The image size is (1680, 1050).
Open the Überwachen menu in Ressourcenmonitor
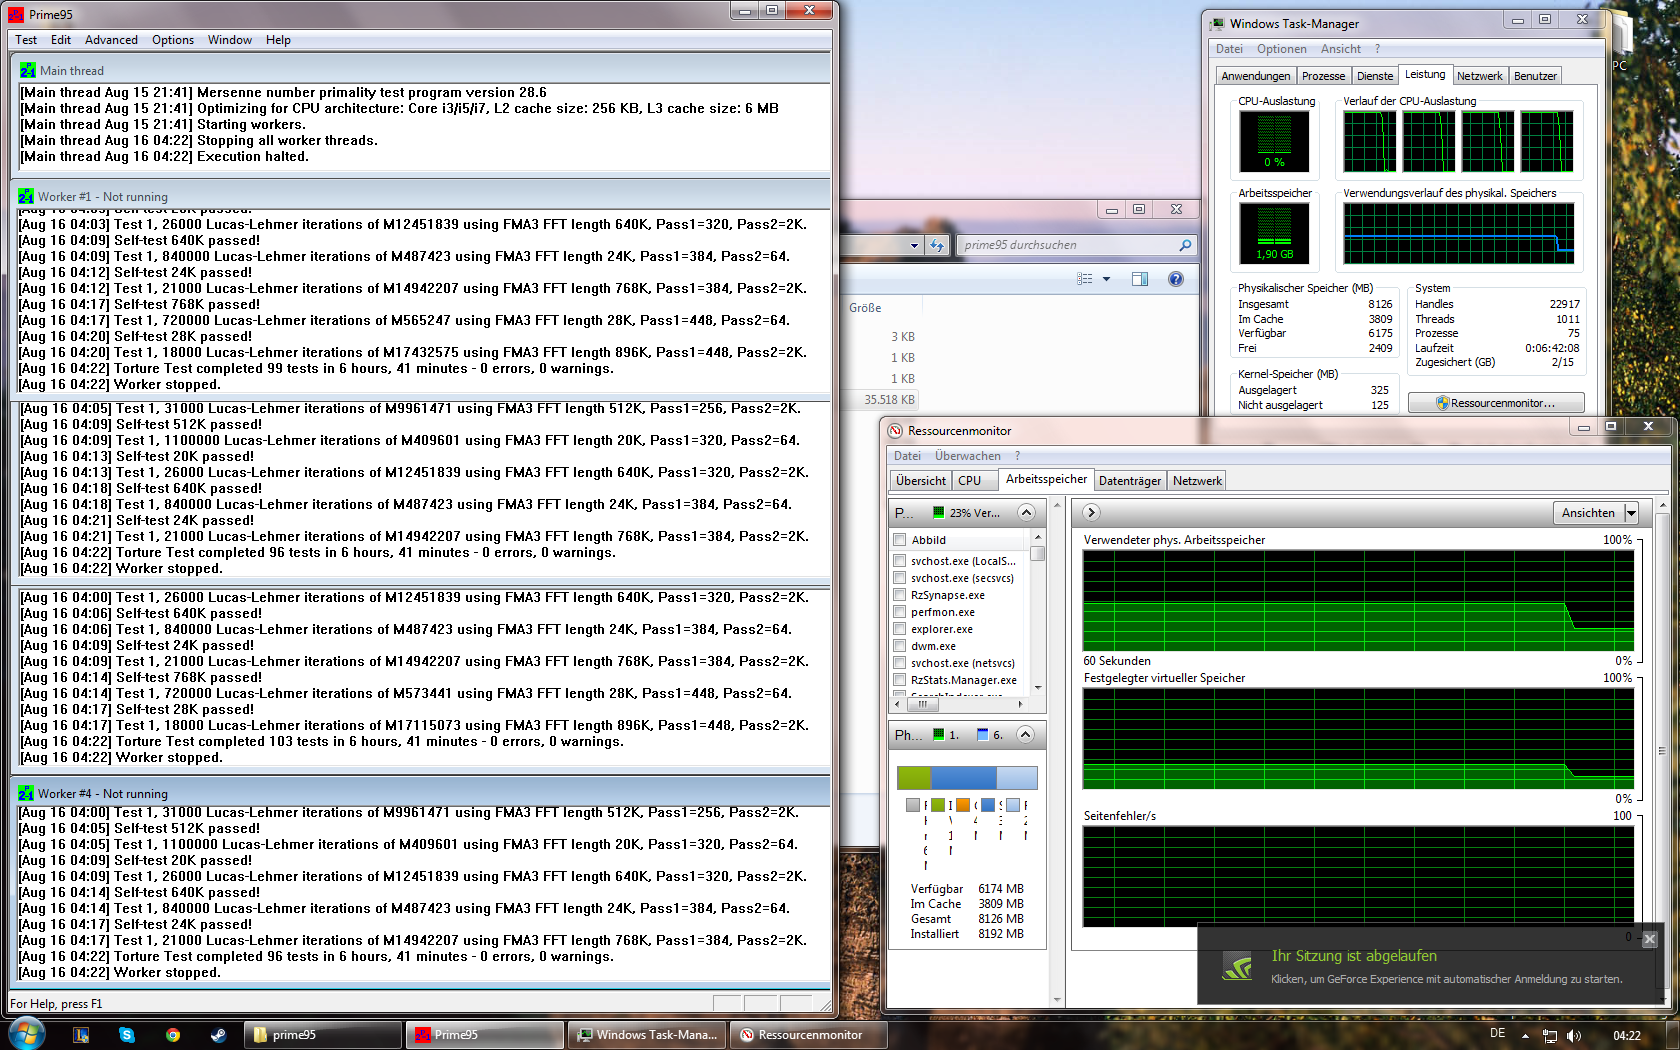point(967,456)
